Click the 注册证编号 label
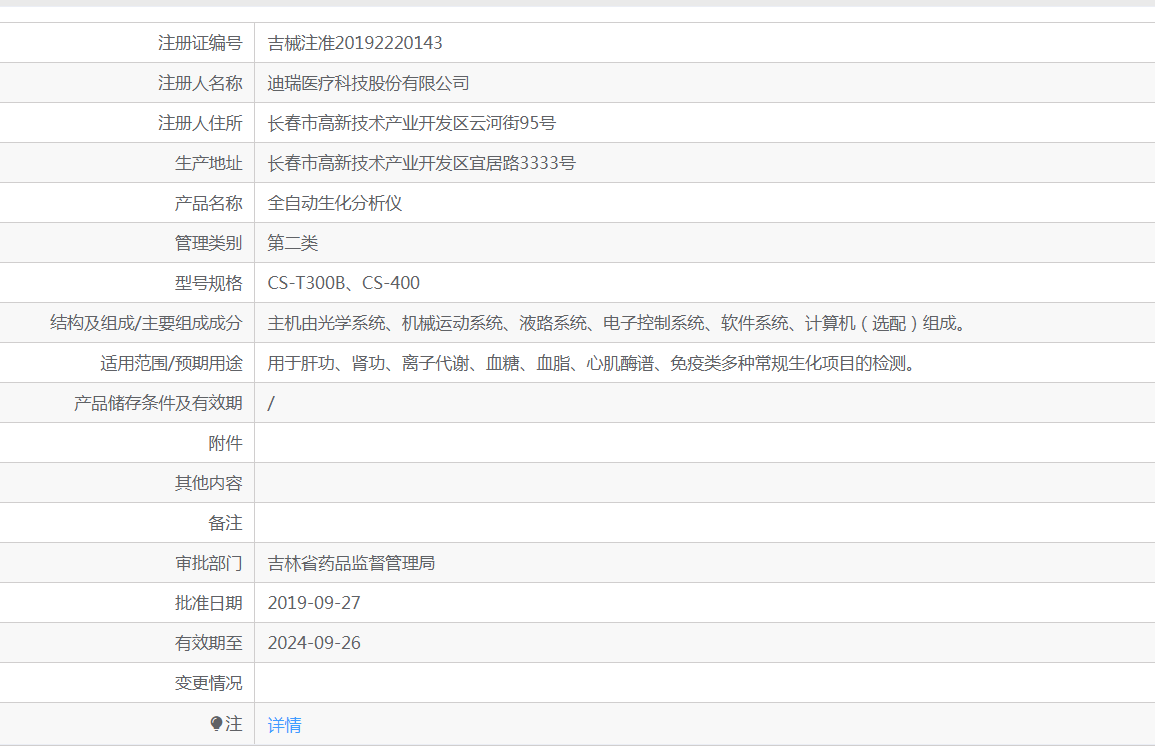Screen dimensions: 1155x746 (x=200, y=43)
